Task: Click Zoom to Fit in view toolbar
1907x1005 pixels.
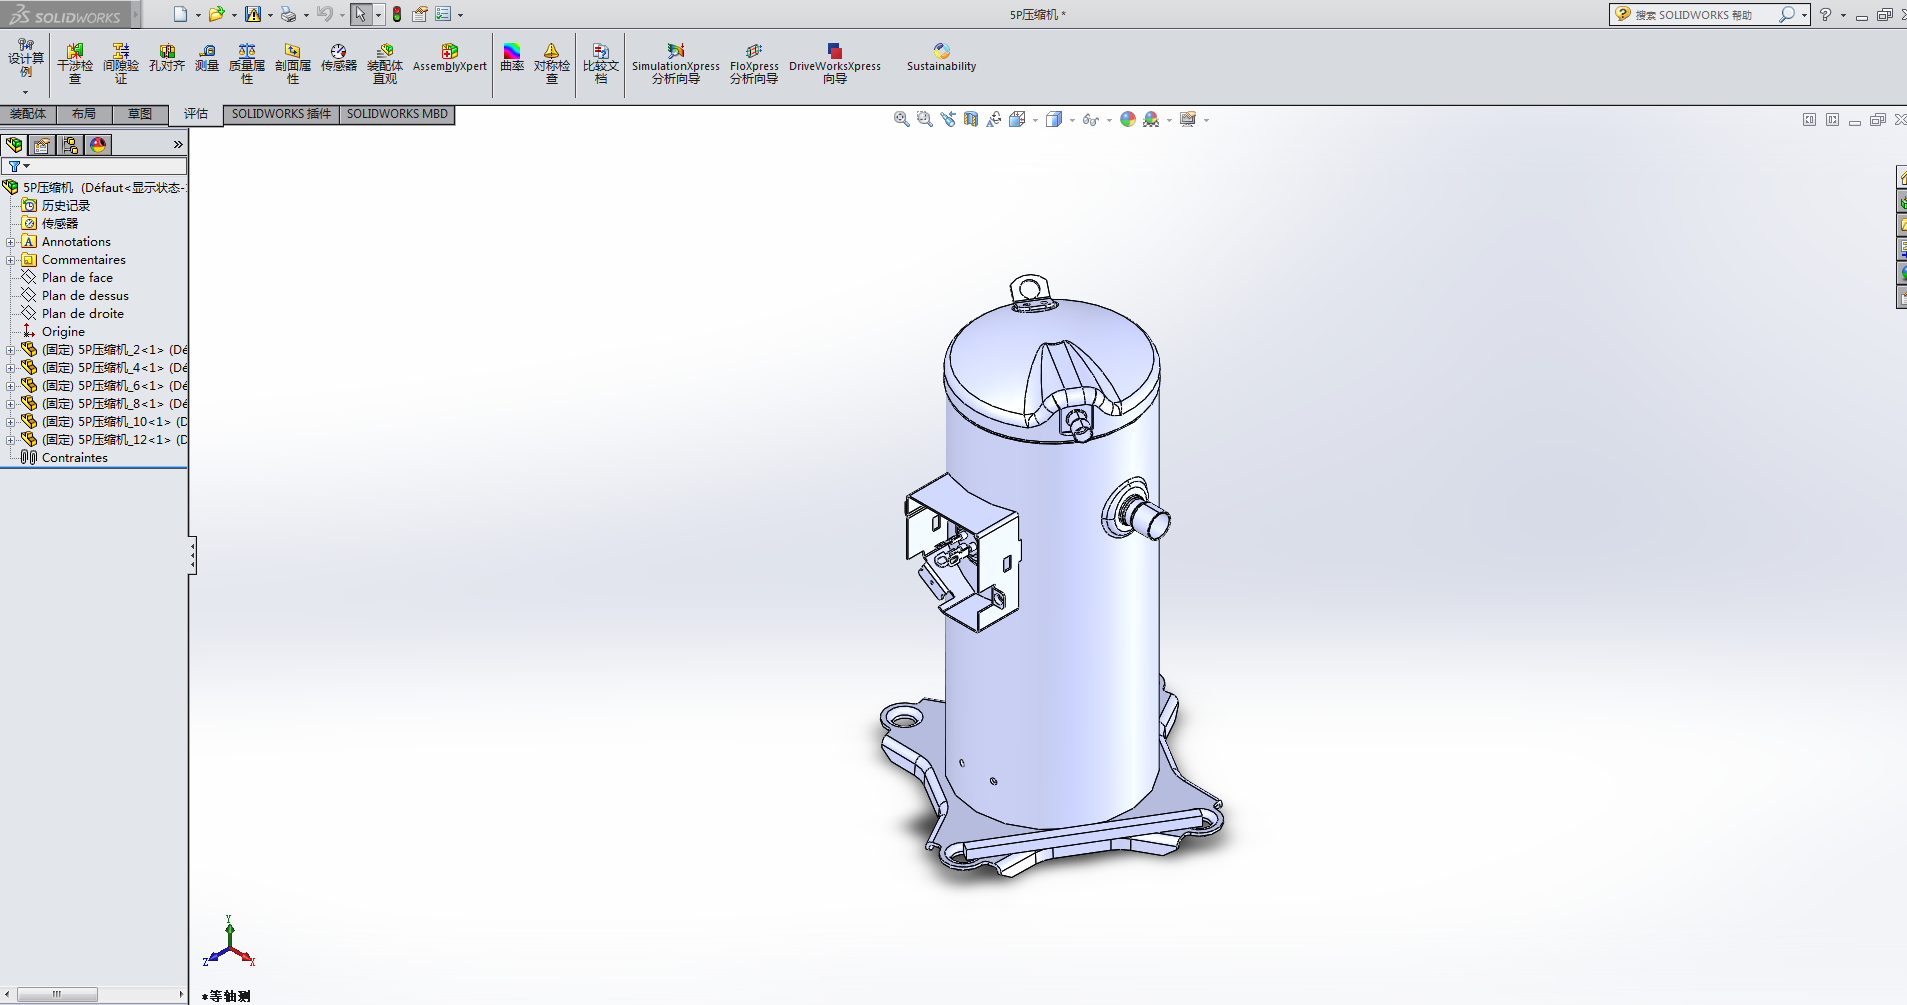Action: (x=901, y=120)
